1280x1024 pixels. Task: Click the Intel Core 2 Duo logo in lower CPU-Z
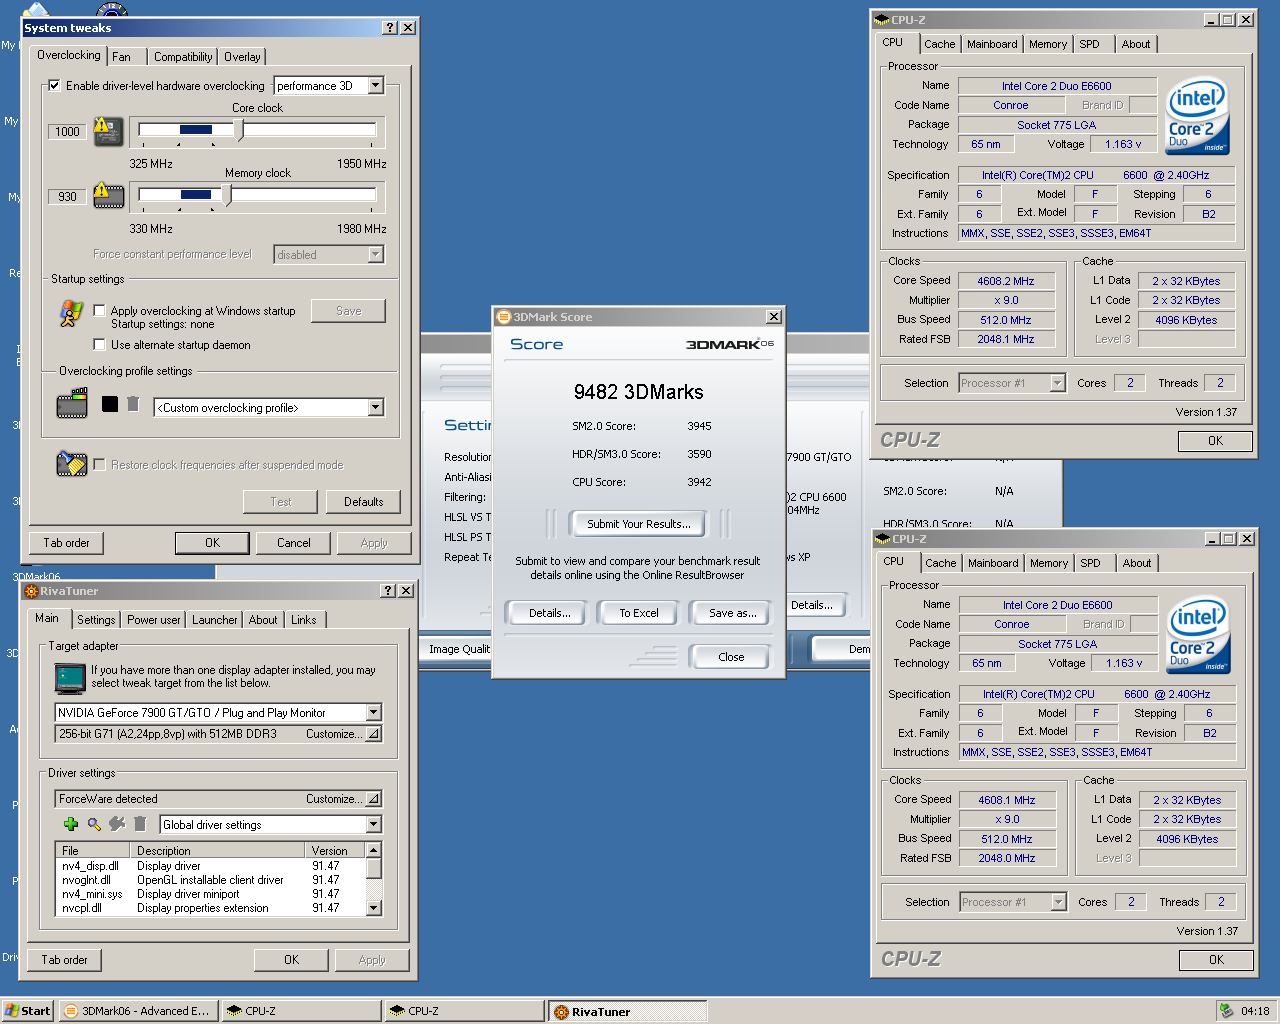click(1199, 636)
